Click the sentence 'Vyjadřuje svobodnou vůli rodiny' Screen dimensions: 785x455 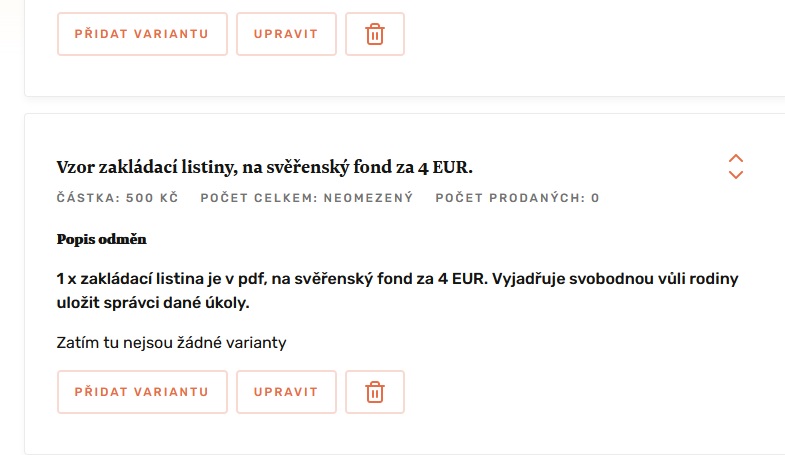tap(615, 279)
